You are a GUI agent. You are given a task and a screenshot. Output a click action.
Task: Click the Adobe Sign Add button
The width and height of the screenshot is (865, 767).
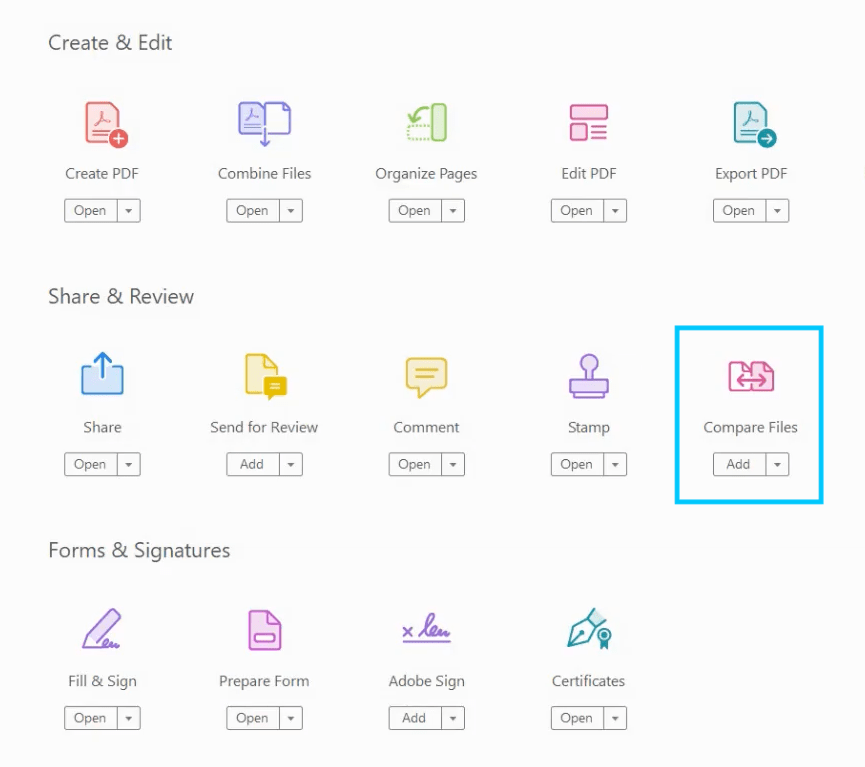click(x=415, y=718)
